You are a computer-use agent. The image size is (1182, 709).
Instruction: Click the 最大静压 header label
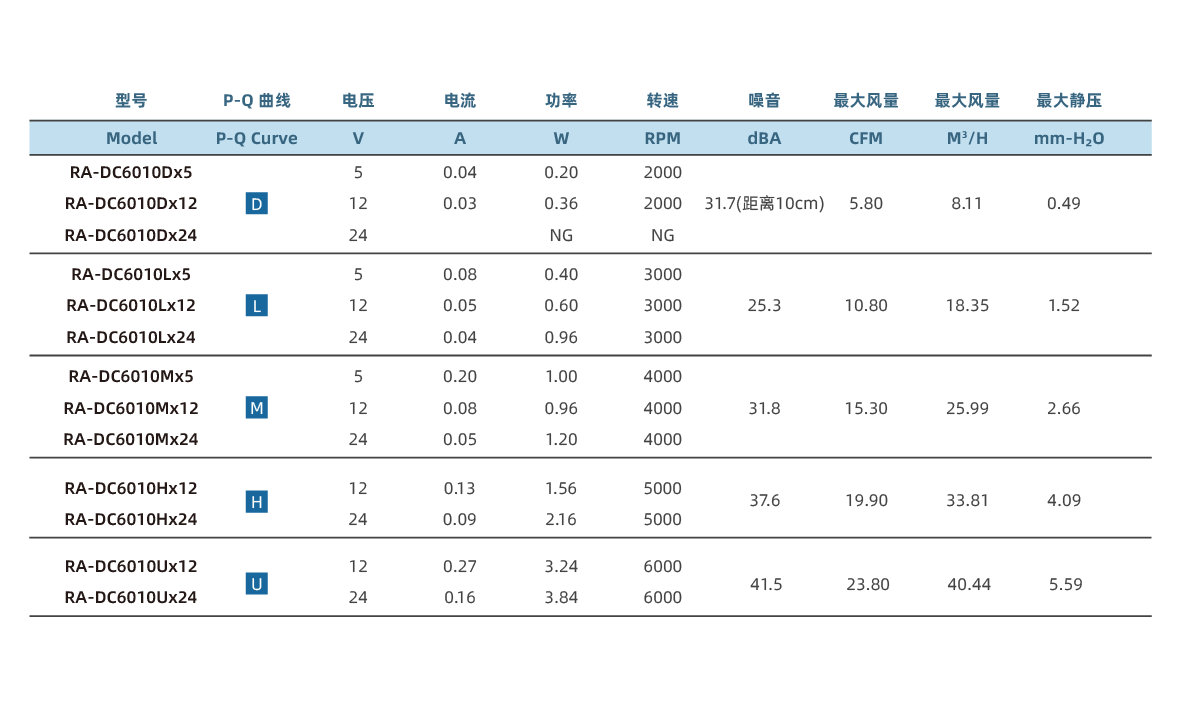point(1069,100)
